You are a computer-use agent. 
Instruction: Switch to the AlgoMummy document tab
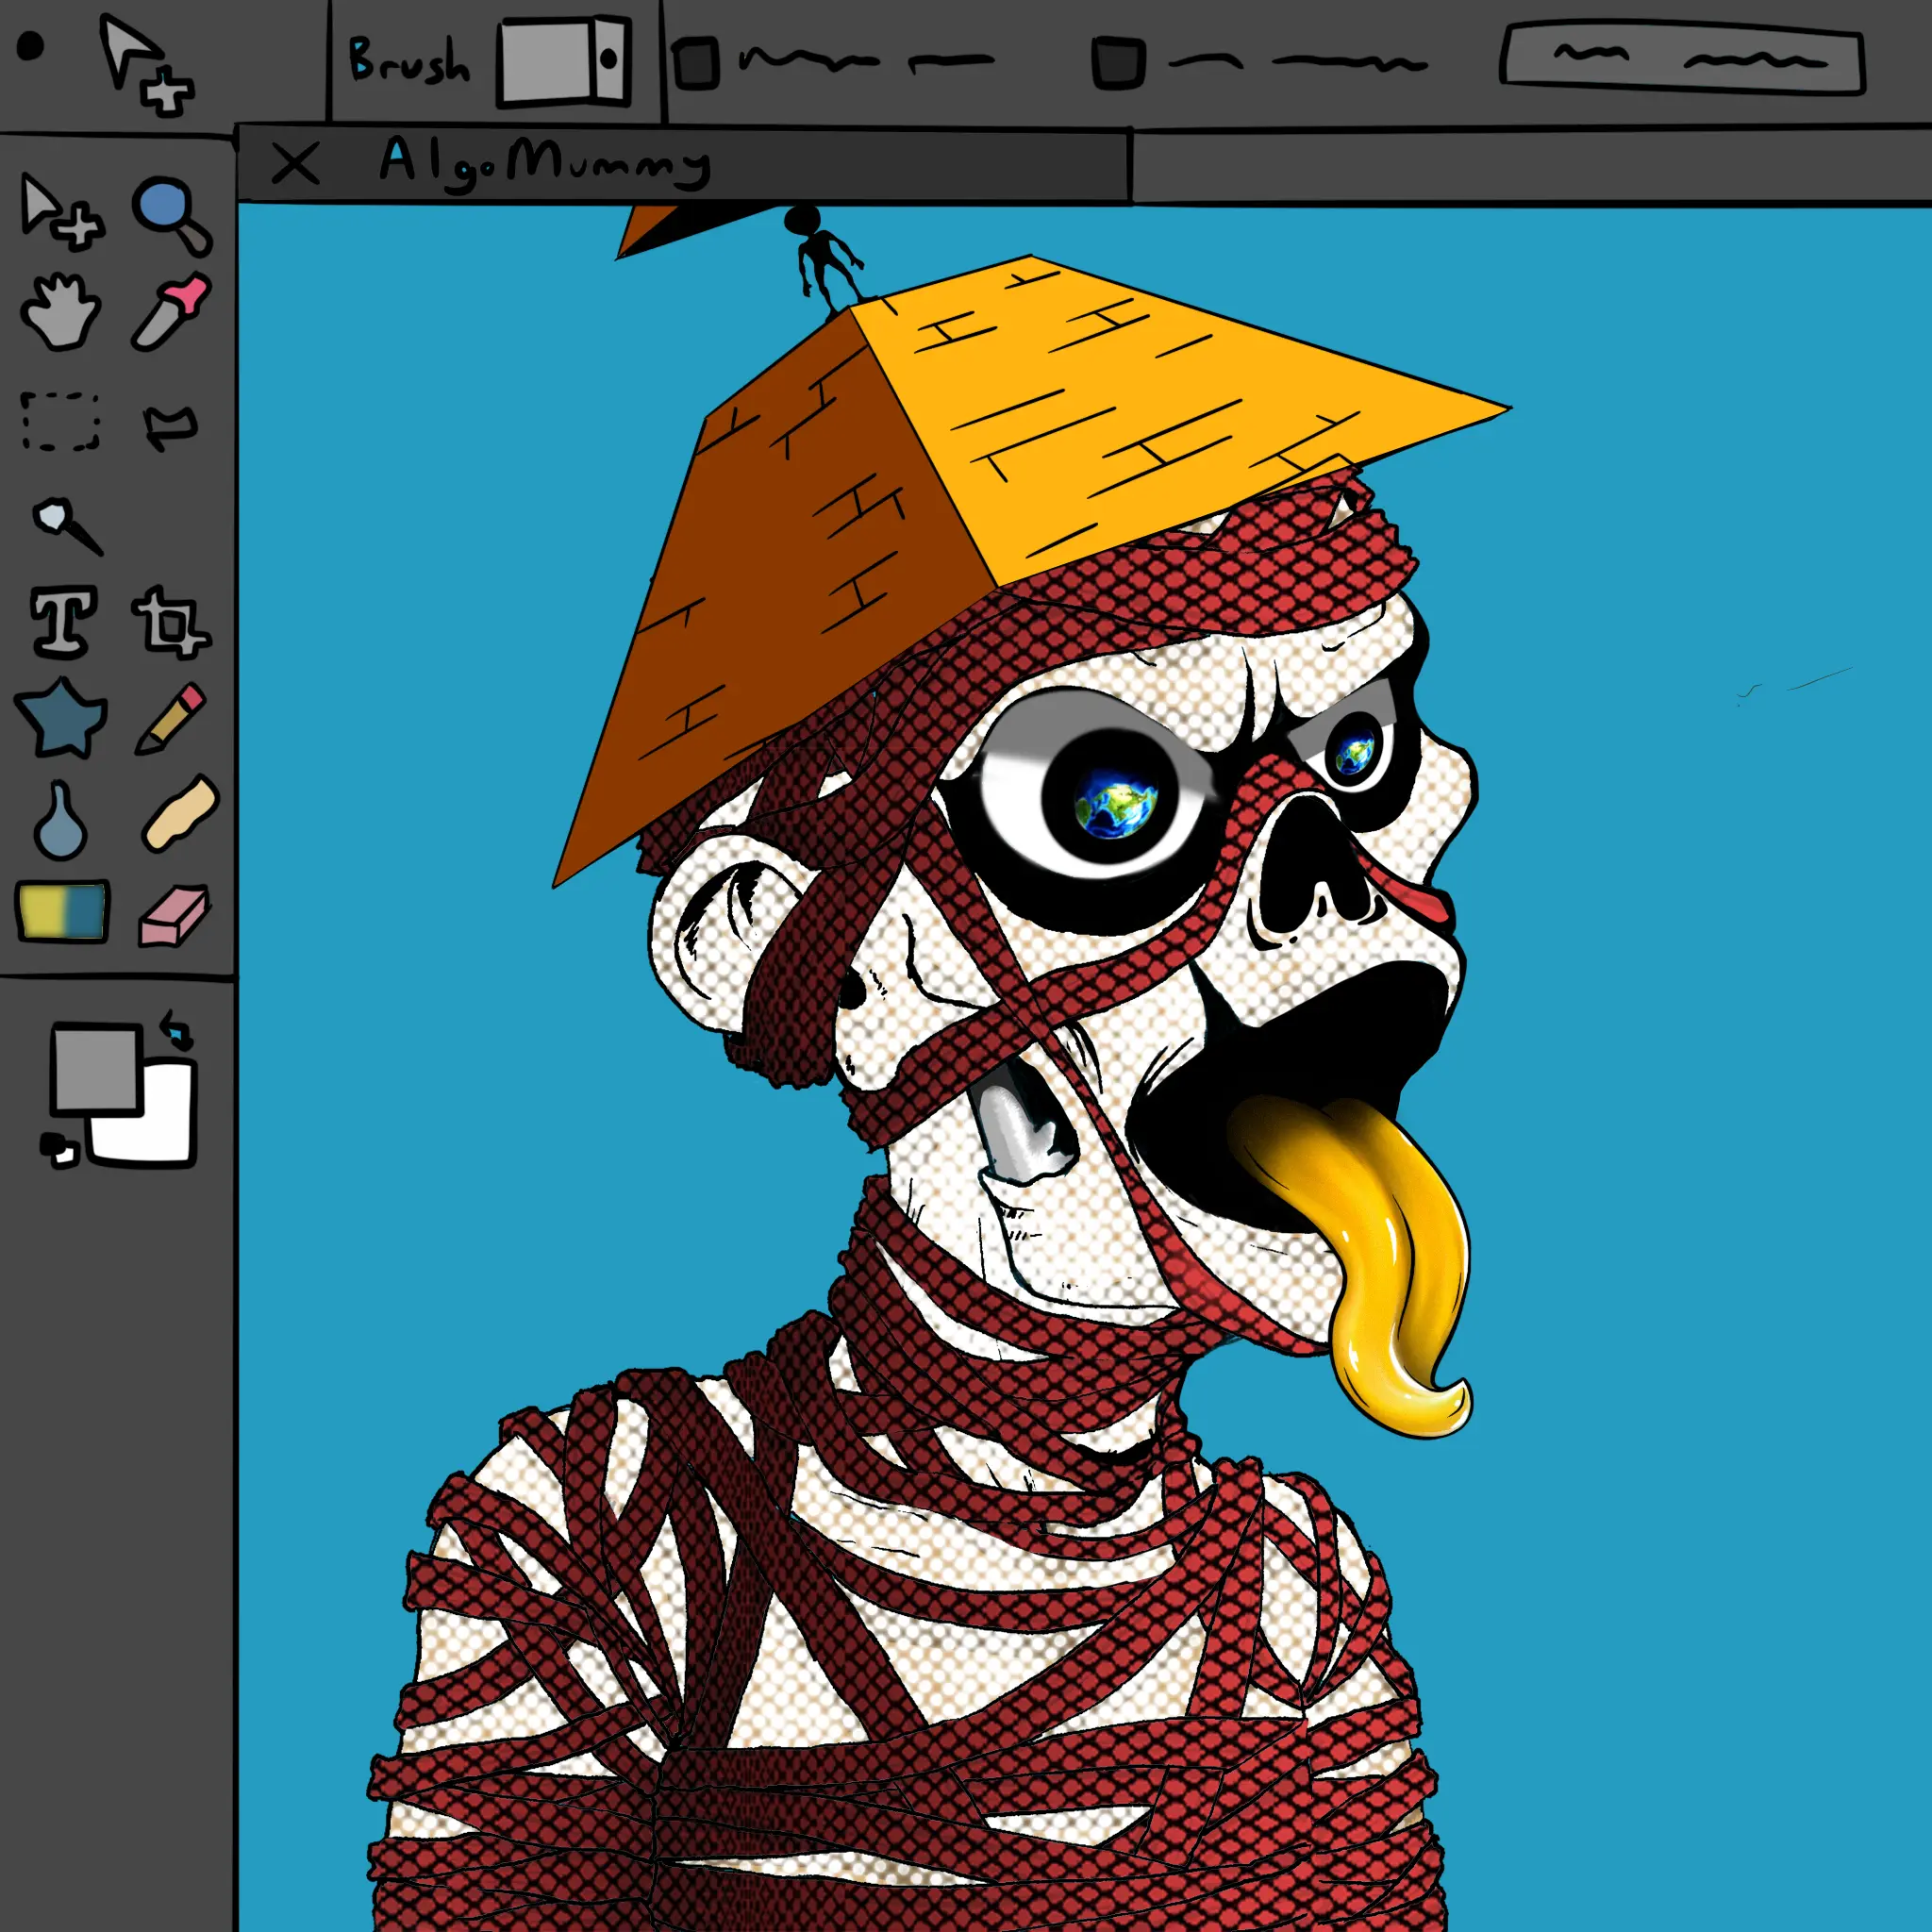tap(545, 162)
